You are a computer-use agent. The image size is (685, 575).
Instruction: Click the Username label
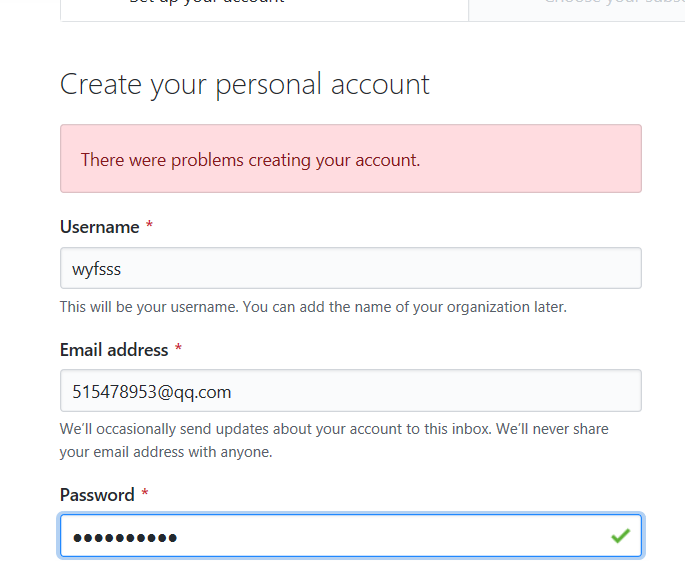pos(99,227)
